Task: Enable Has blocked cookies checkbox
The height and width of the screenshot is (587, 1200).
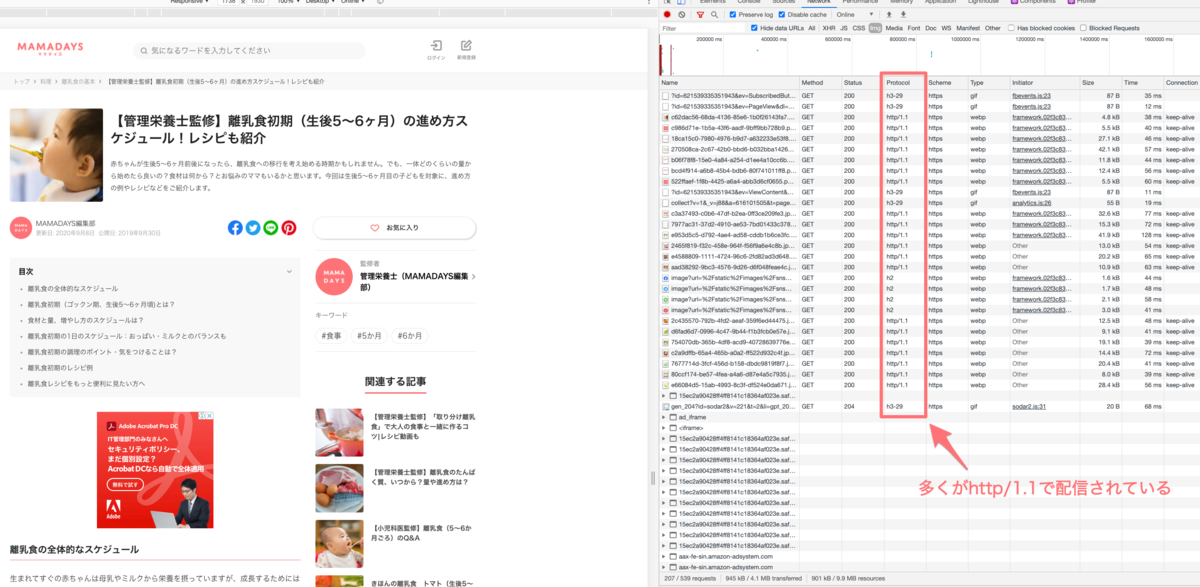Action: (x=1011, y=28)
